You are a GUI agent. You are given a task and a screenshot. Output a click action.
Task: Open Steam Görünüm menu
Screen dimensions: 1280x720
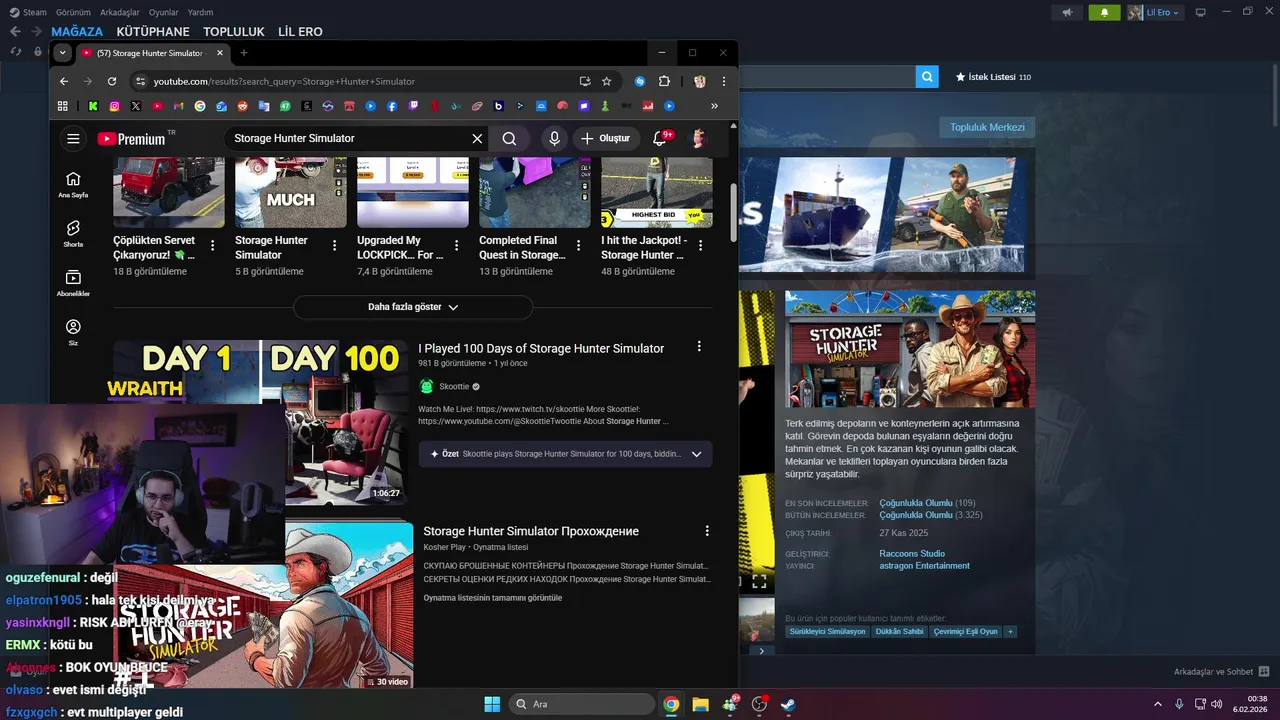pos(74,13)
